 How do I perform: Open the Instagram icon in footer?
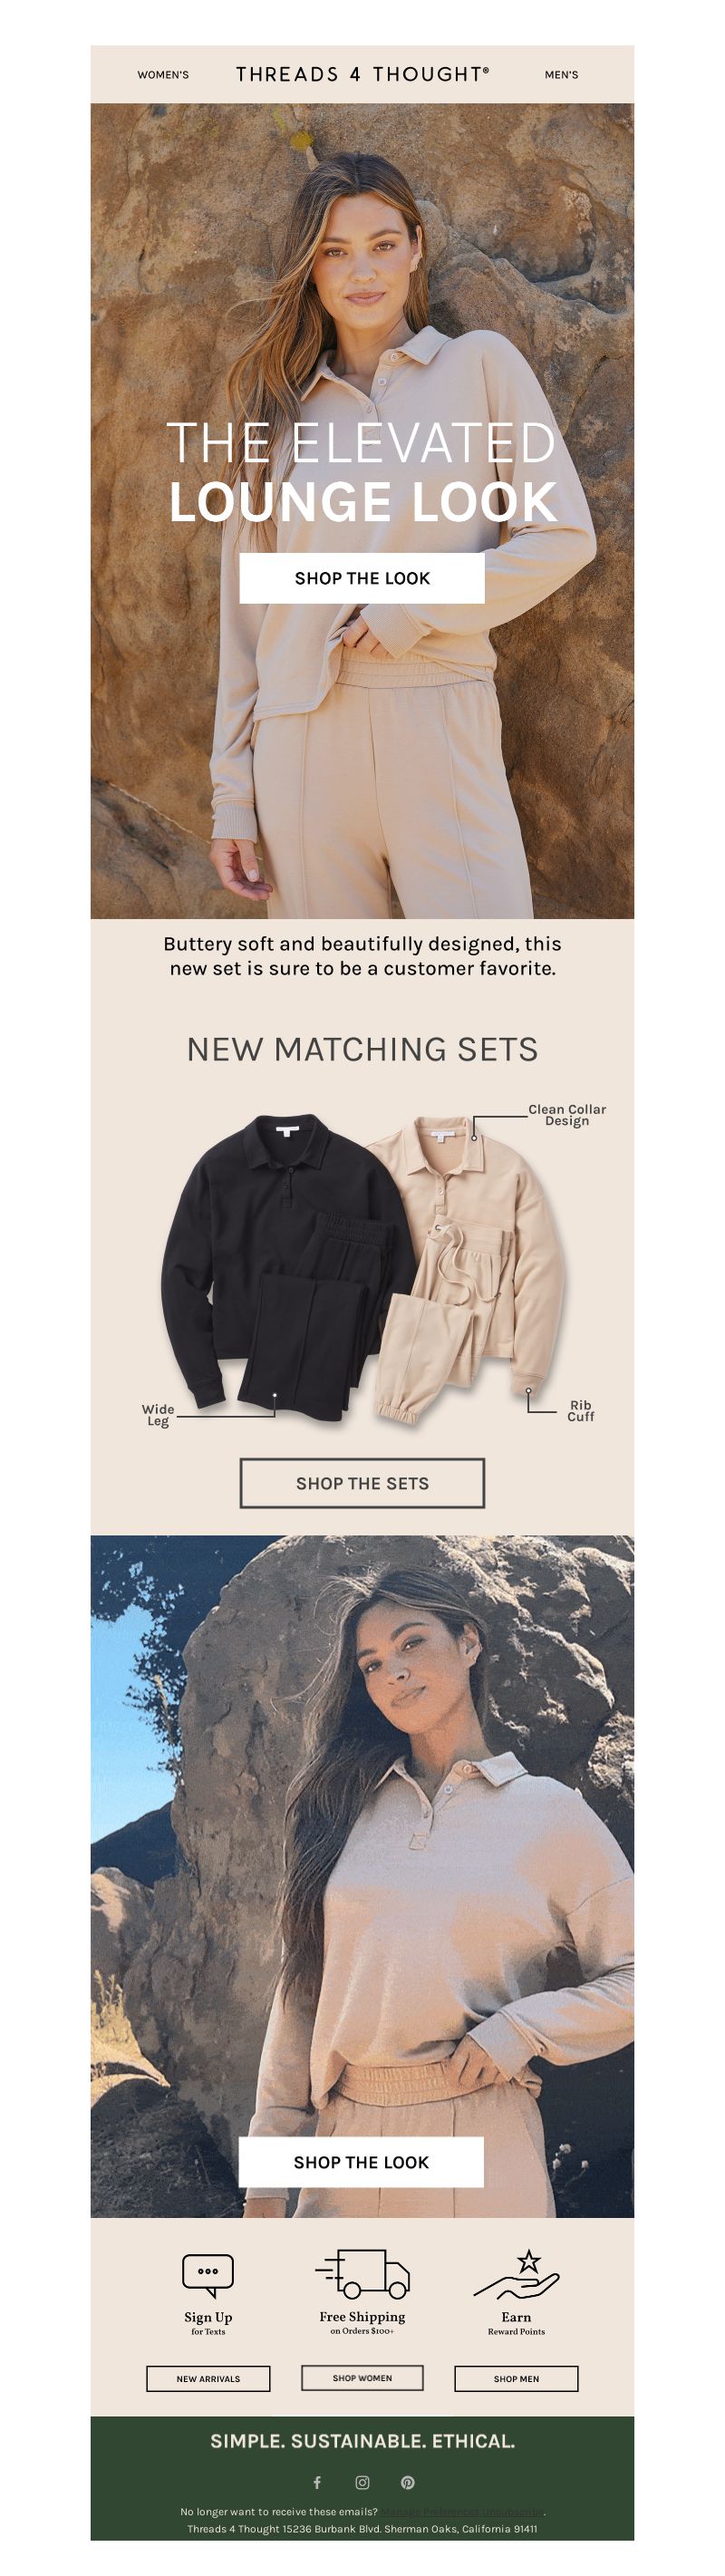362,2482
